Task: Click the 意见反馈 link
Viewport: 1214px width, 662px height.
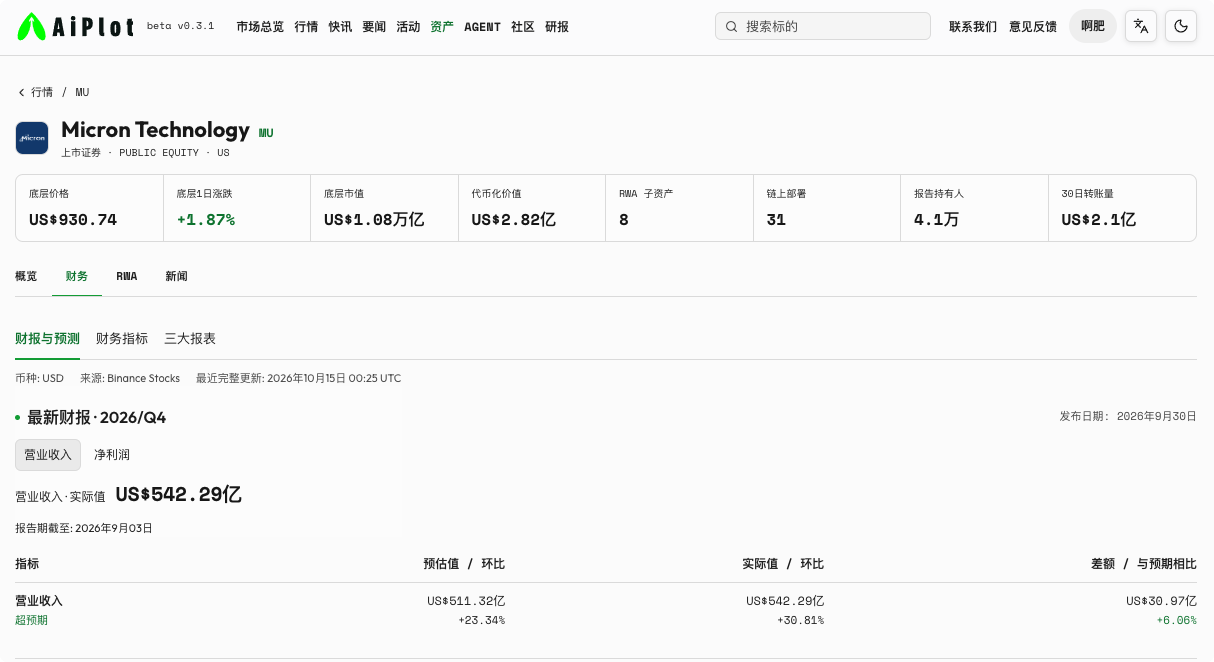Action: [x=1033, y=27]
